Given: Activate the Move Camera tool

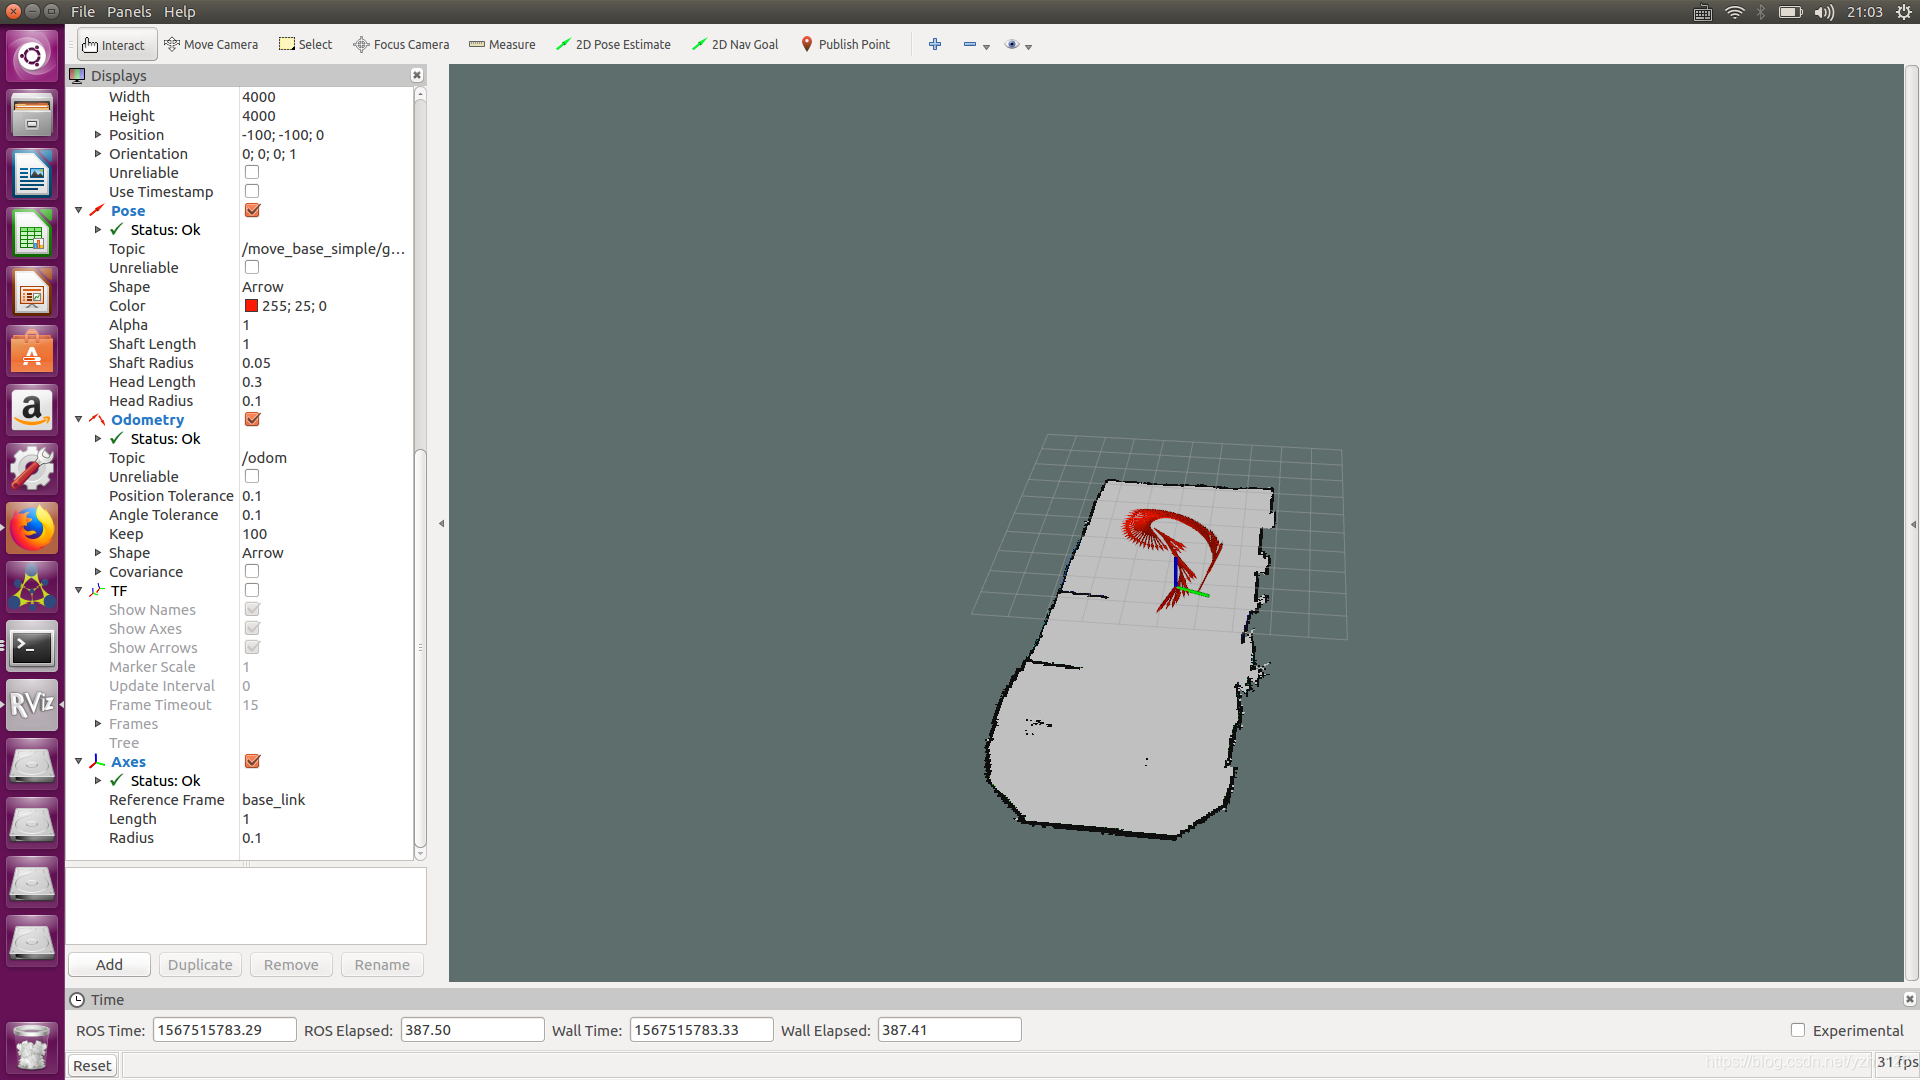Looking at the screenshot, I should (211, 45).
